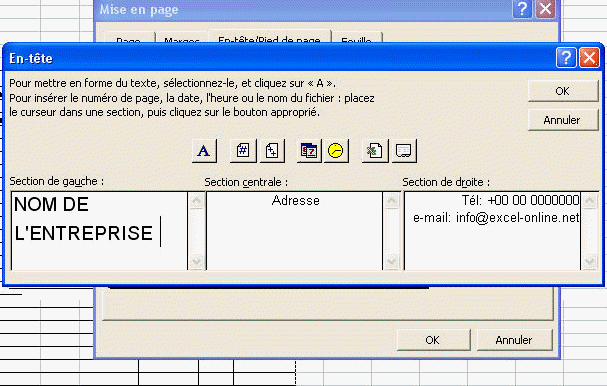The image size is (607, 386).
Task: Select the En-tête/Pied de page tab
Action: click(x=269, y=37)
